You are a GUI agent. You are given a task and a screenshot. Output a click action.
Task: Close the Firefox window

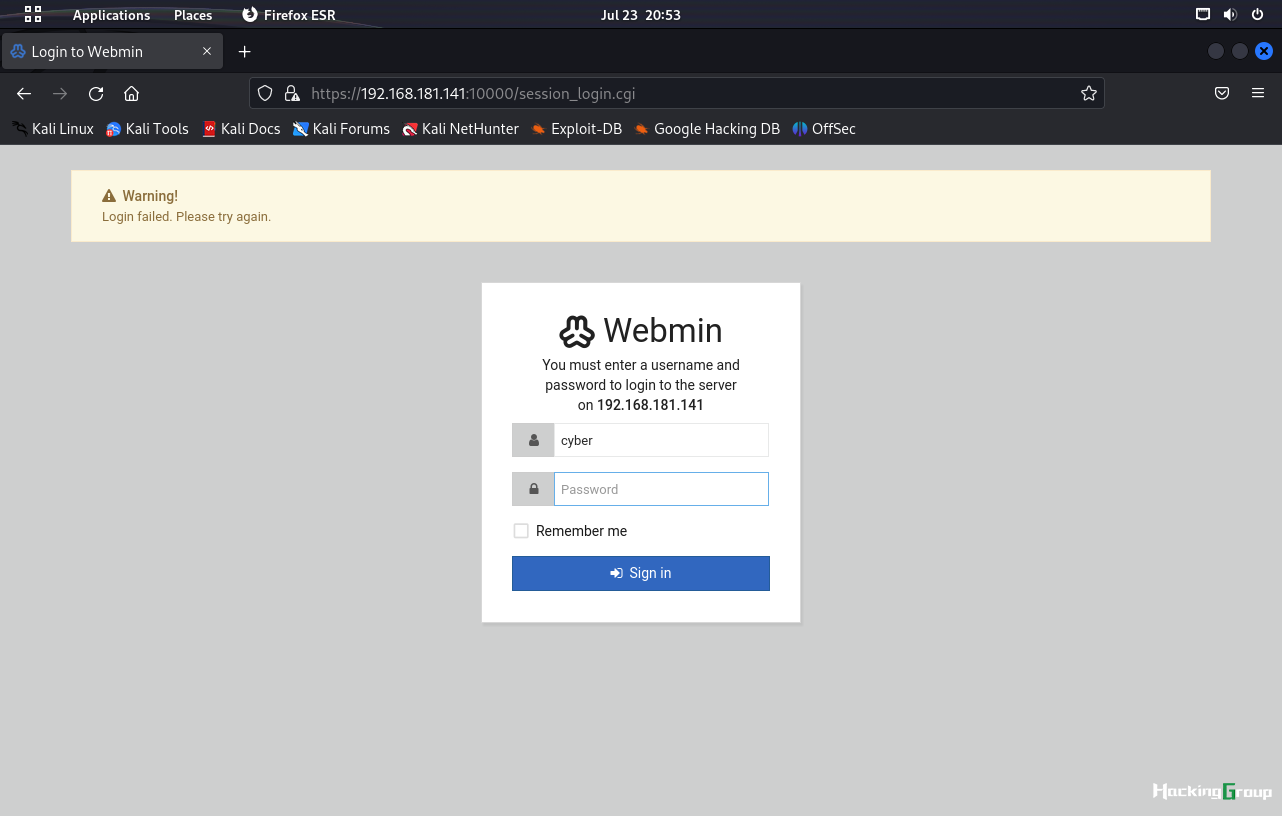1264,52
